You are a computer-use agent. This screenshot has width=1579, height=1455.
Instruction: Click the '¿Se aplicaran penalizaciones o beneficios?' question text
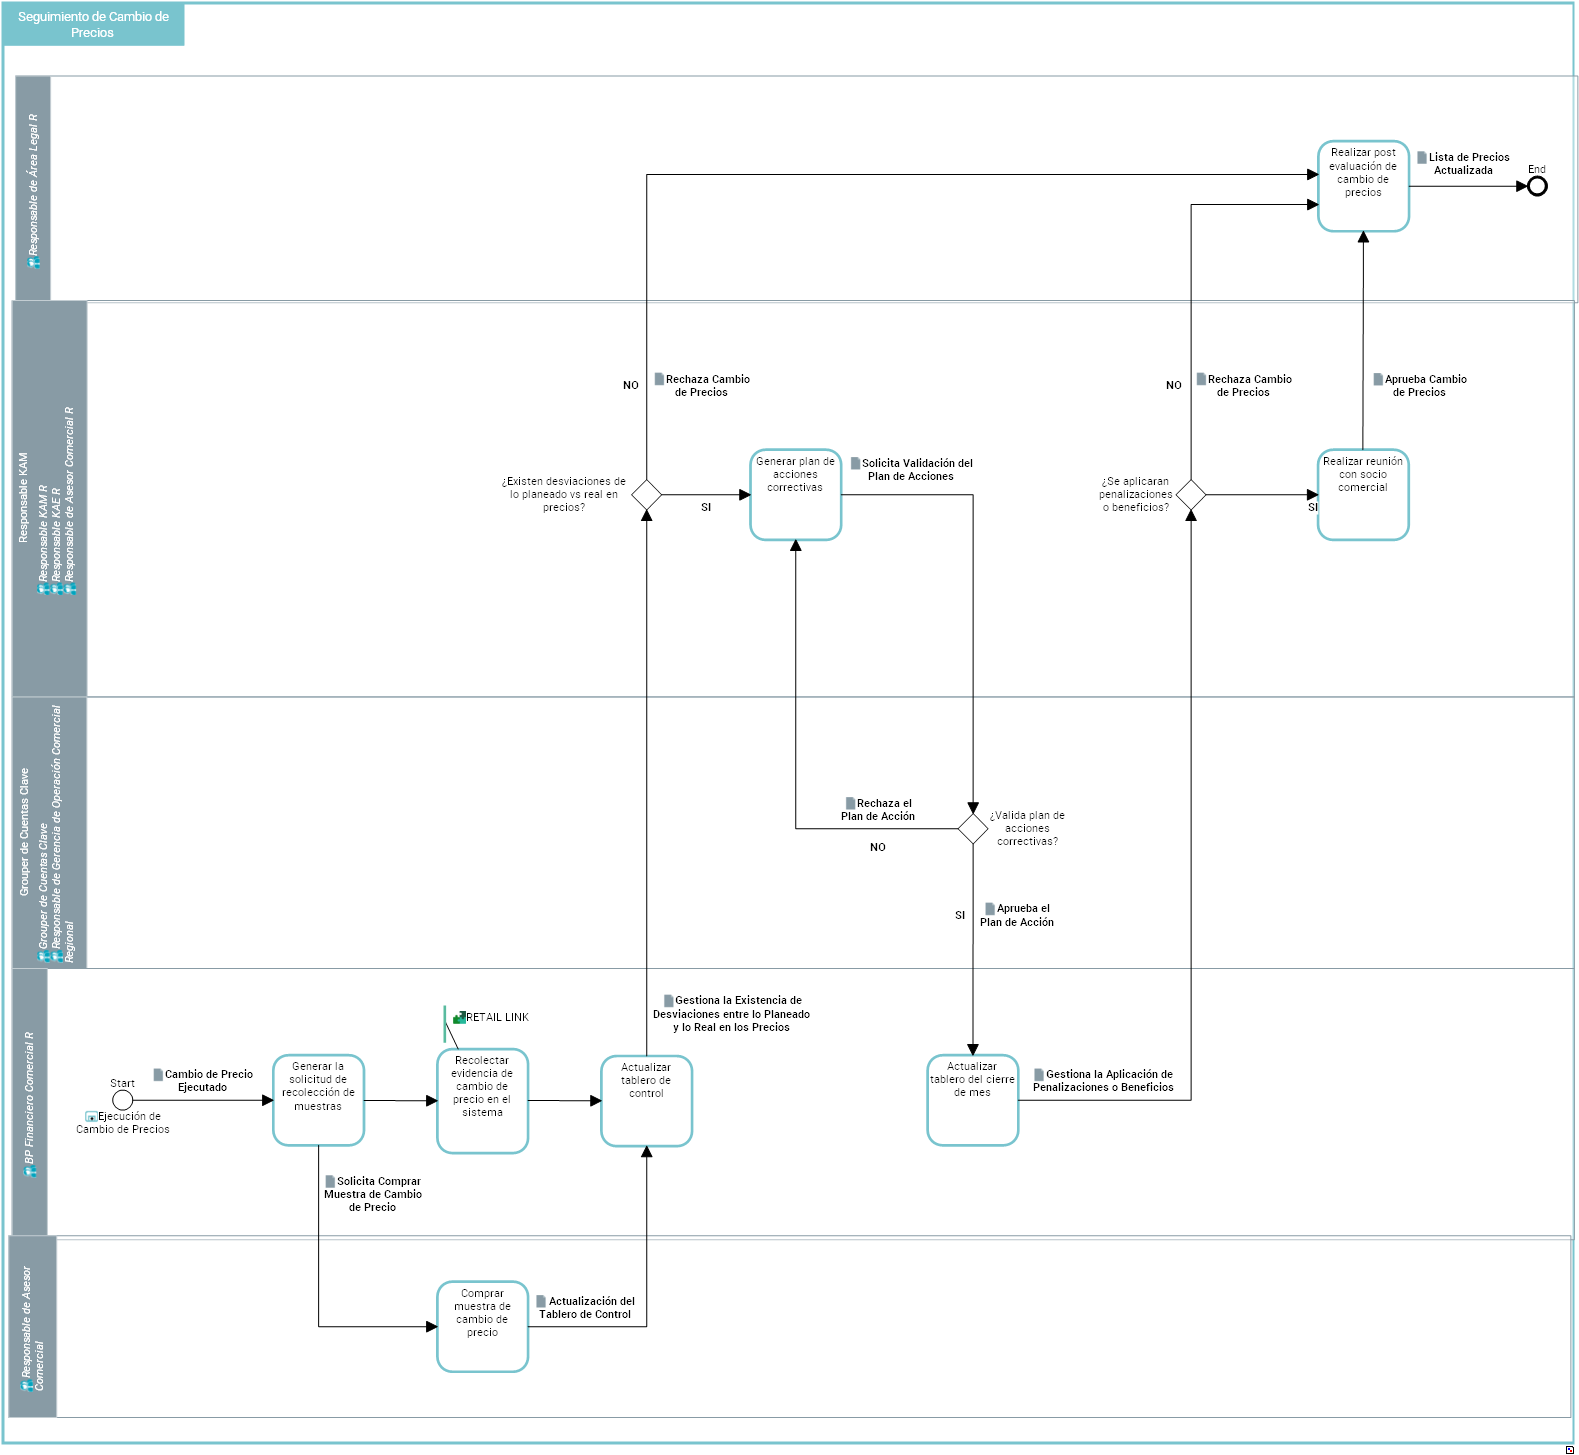pos(1136,494)
